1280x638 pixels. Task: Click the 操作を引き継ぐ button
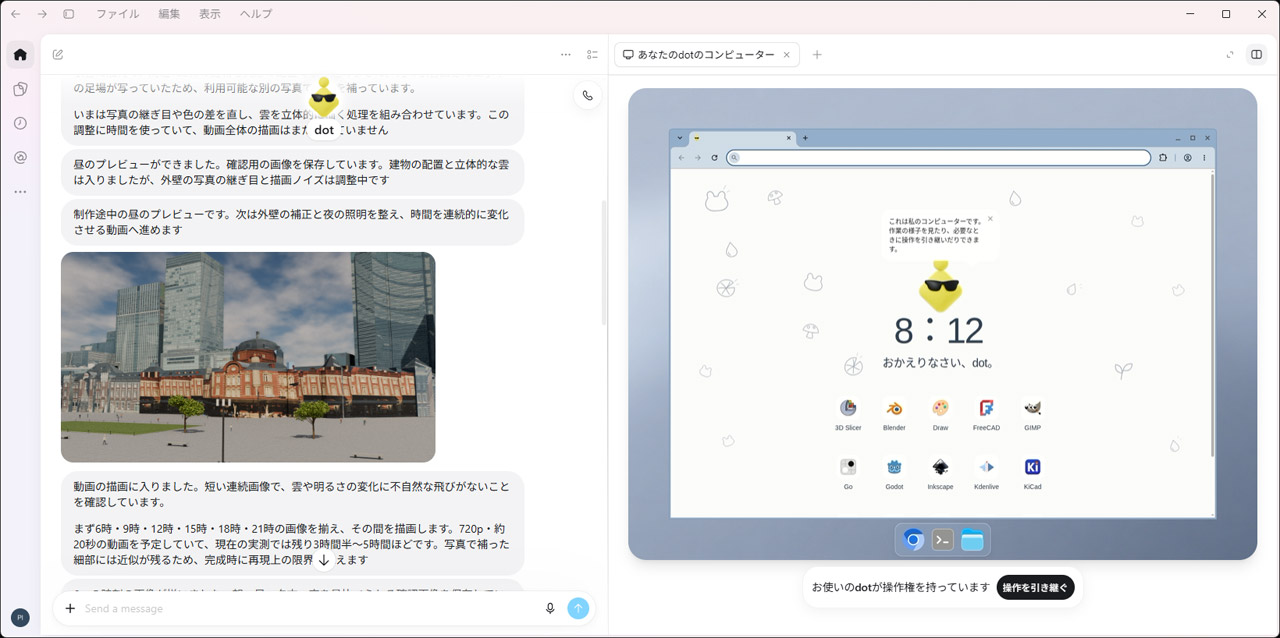1035,588
